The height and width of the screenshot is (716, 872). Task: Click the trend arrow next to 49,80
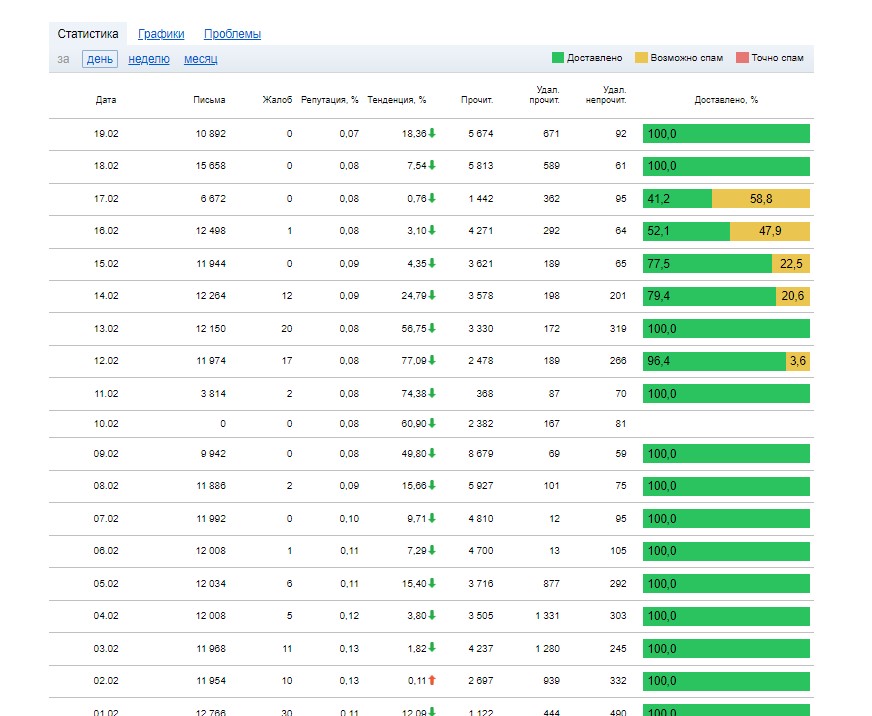click(x=432, y=453)
